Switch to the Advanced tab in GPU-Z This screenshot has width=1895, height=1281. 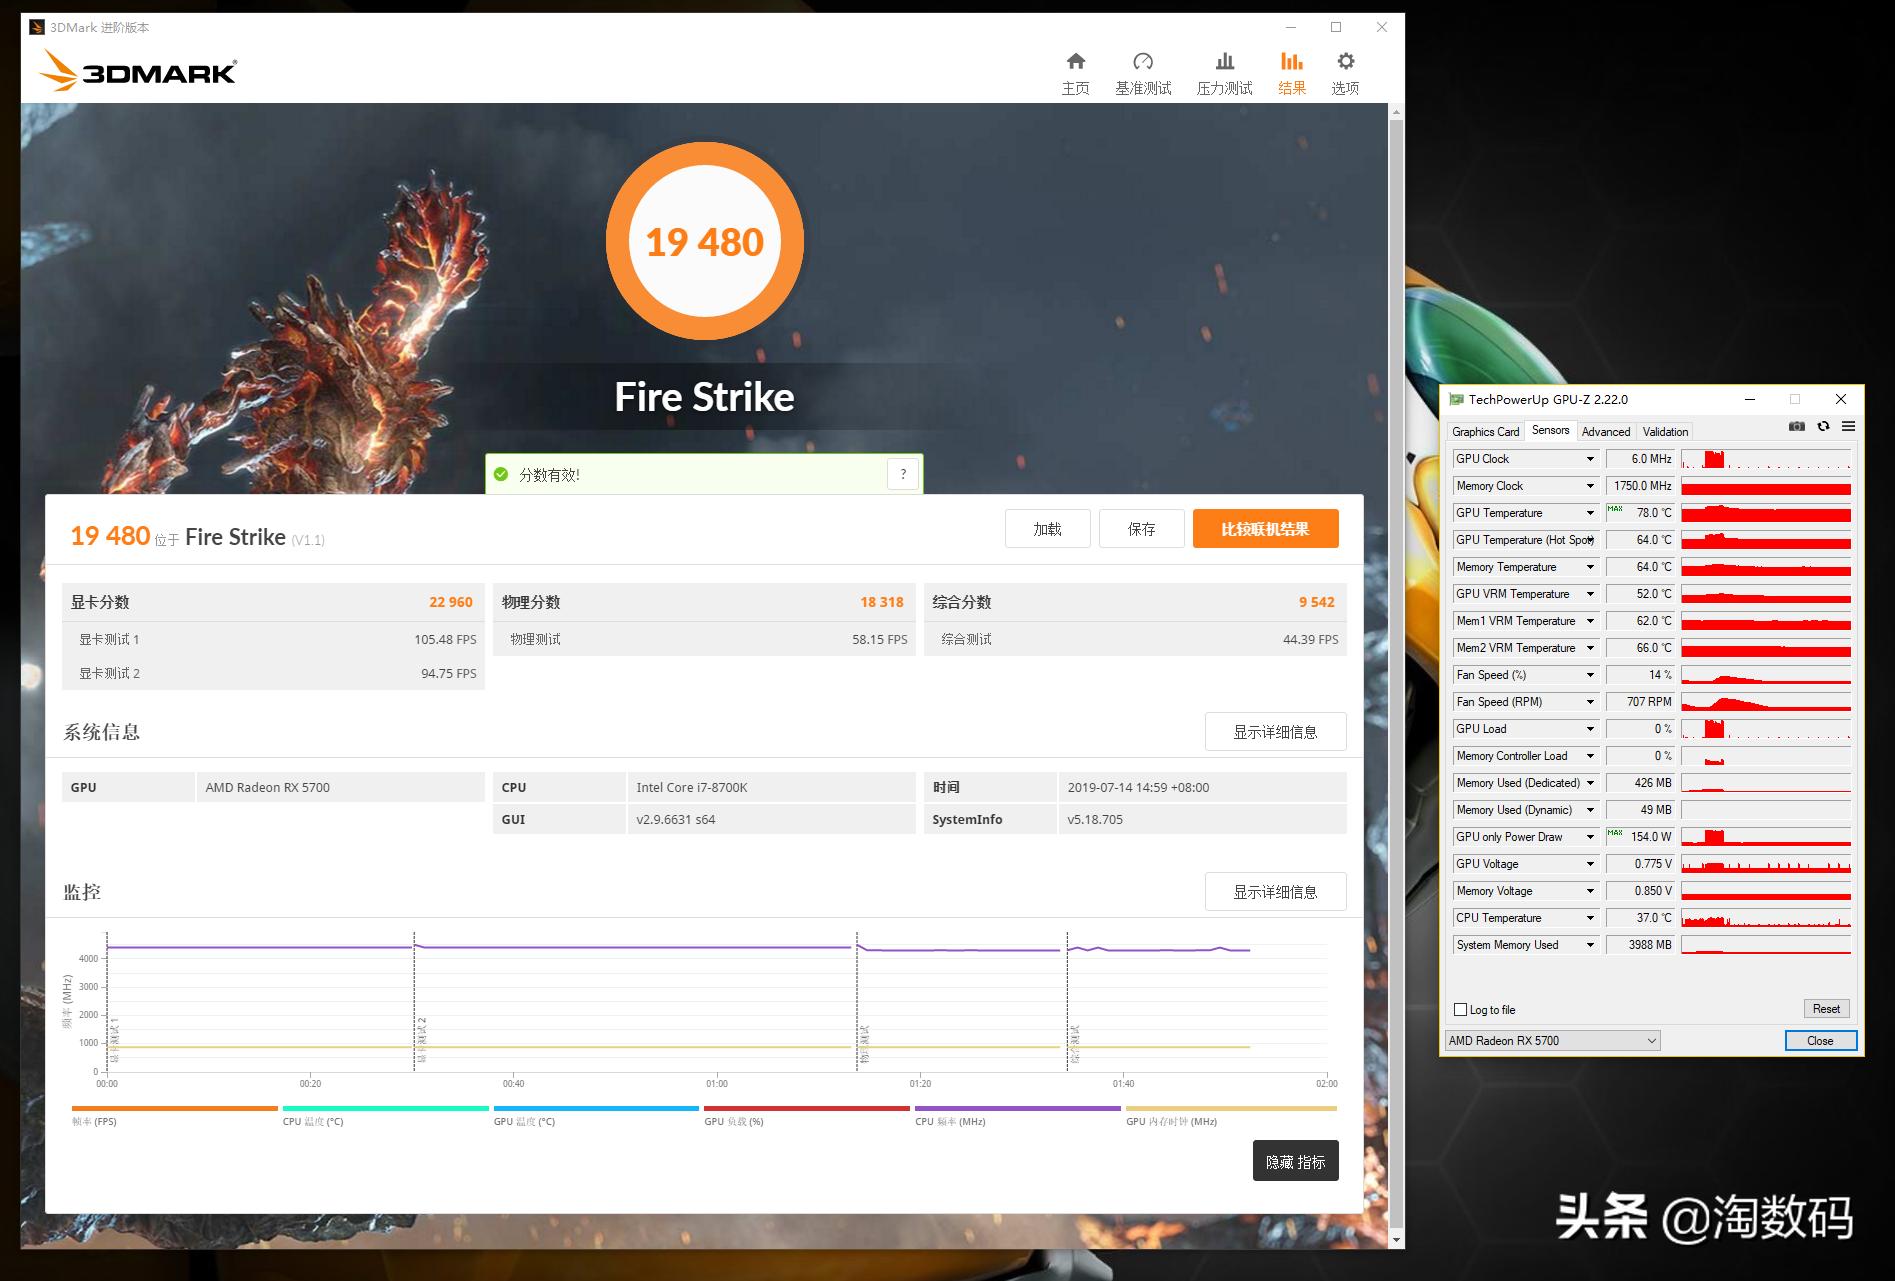pyautogui.click(x=1606, y=432)
